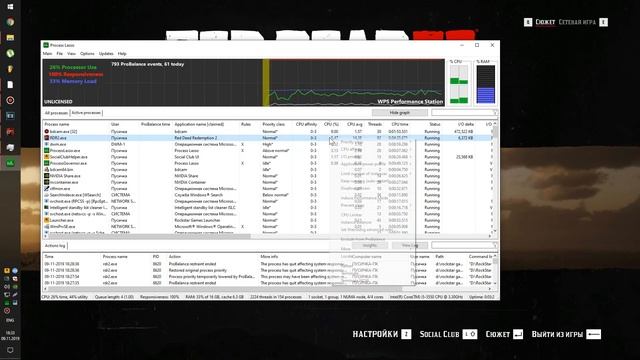Select Сетевая игра tab in the game
Image resolution: width=640 pixels, height=360 pixels.
[x=577, y=22]
